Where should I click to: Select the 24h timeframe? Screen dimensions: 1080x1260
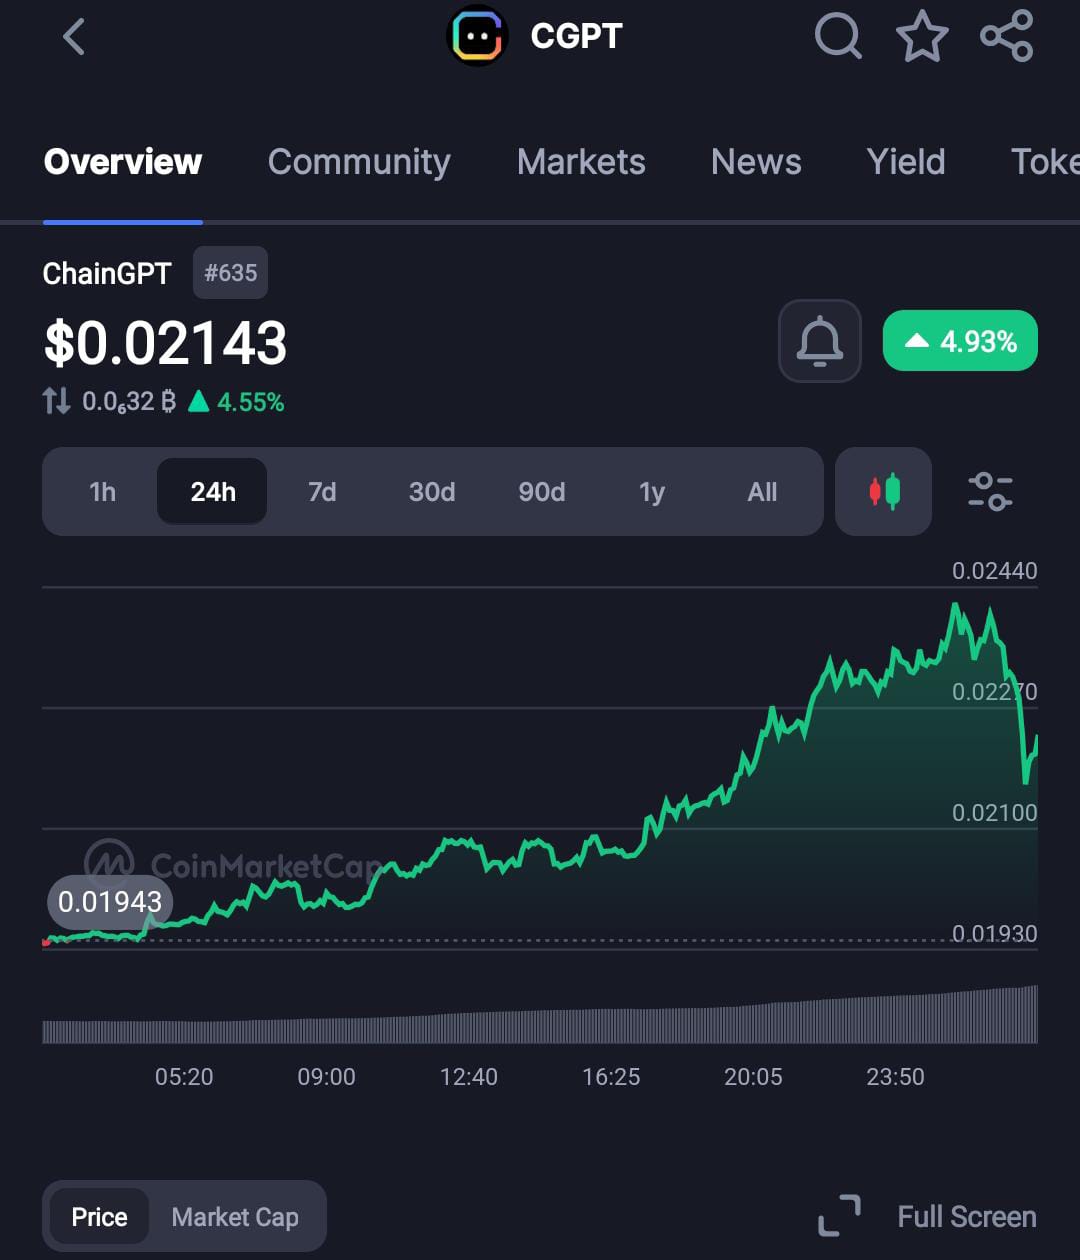[212, 491]
